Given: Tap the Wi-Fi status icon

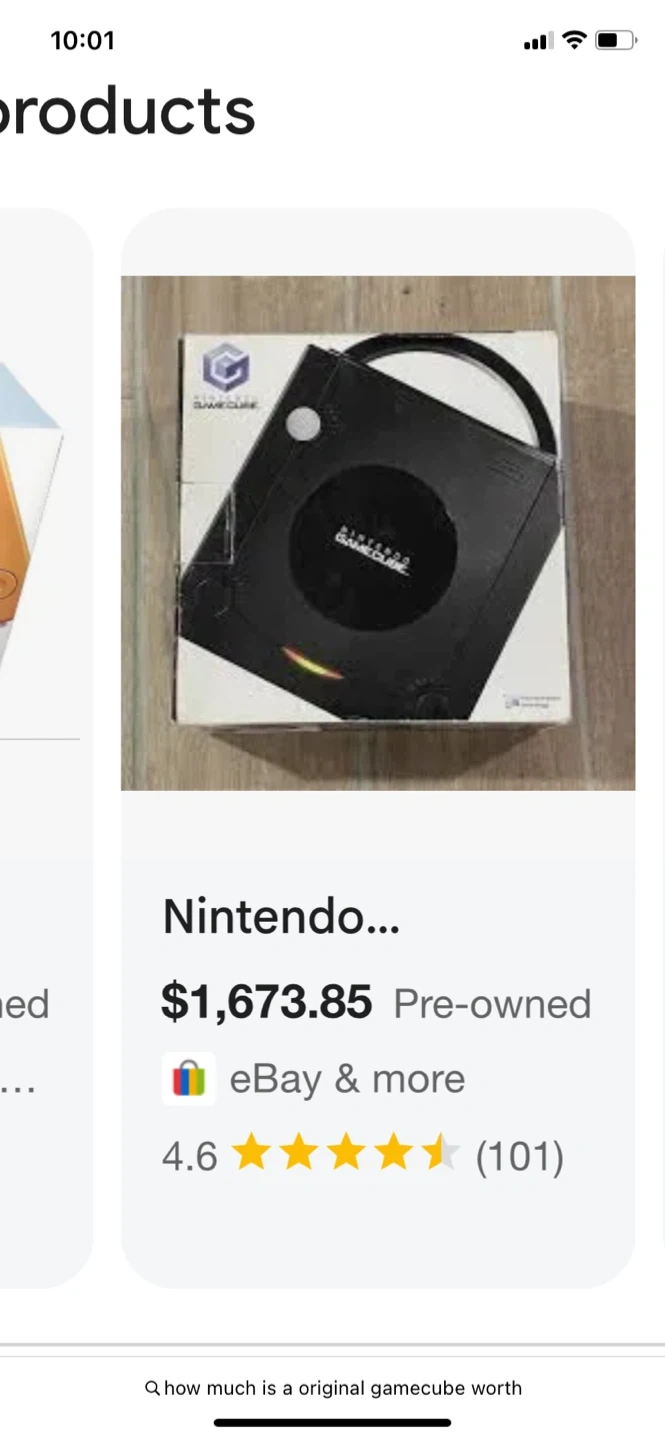Looking at the screenshot, I should click(574, 40).
